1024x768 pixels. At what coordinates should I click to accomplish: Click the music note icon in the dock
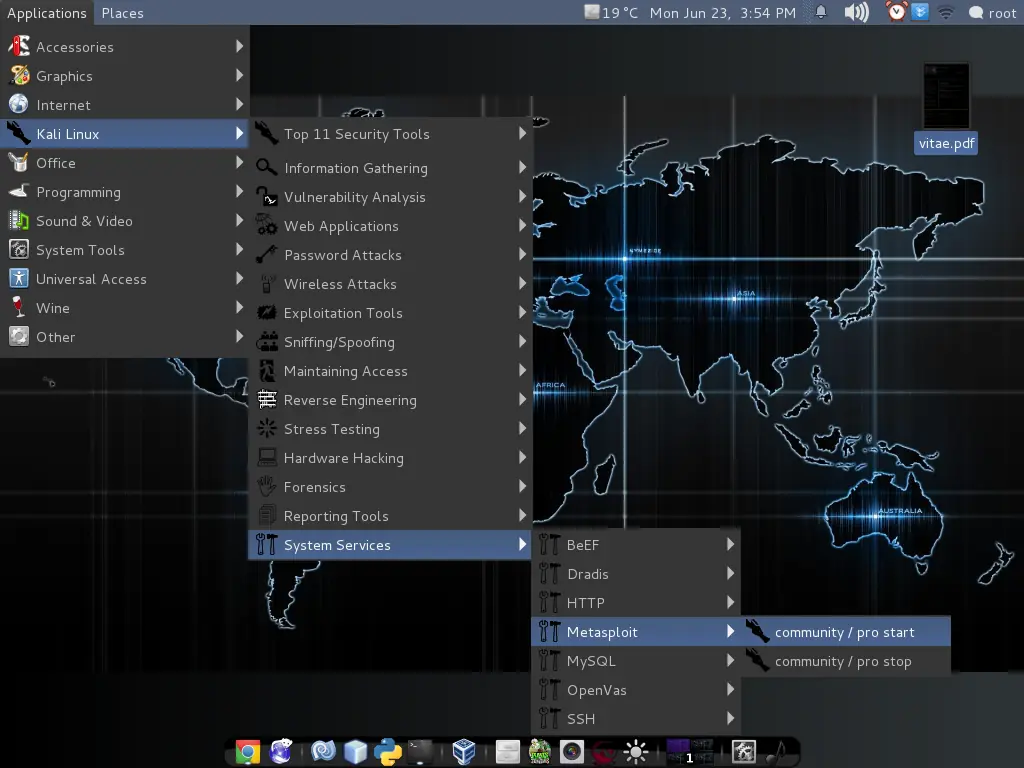(776, 752)
